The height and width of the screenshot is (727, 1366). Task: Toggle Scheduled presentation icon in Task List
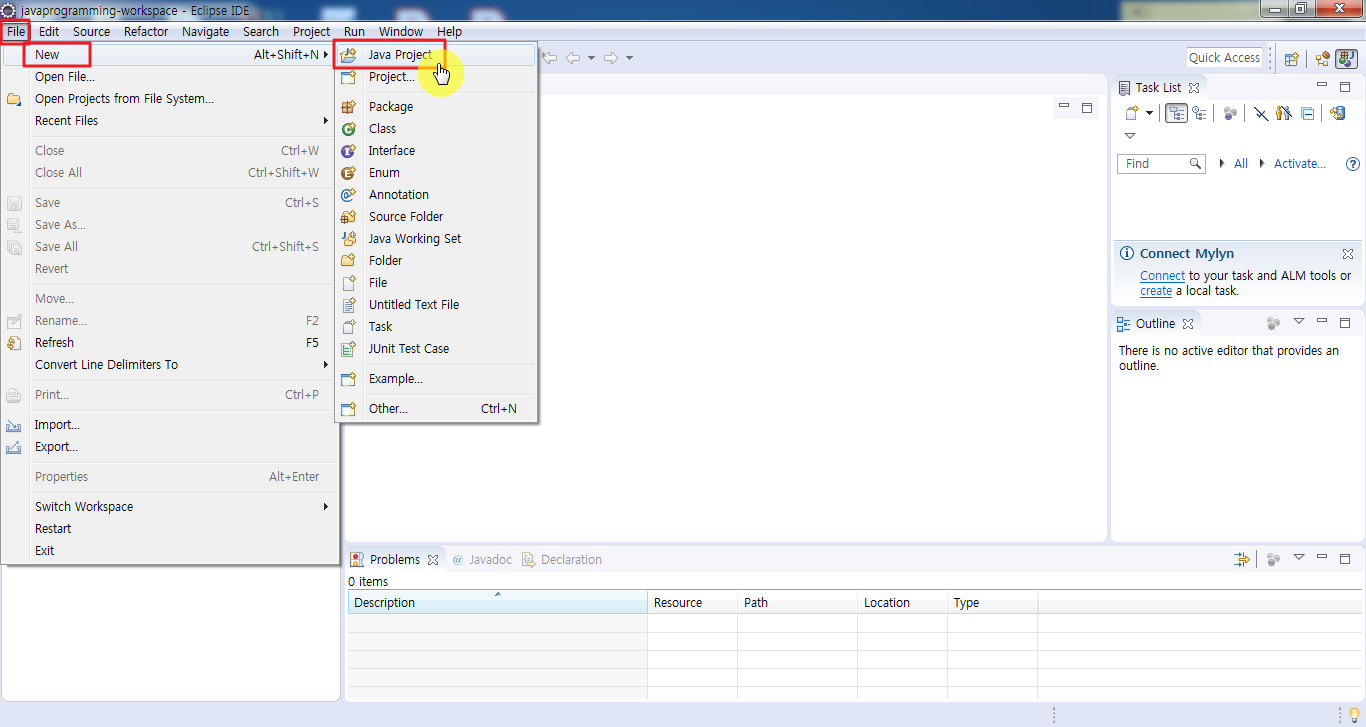[1199, 113]
